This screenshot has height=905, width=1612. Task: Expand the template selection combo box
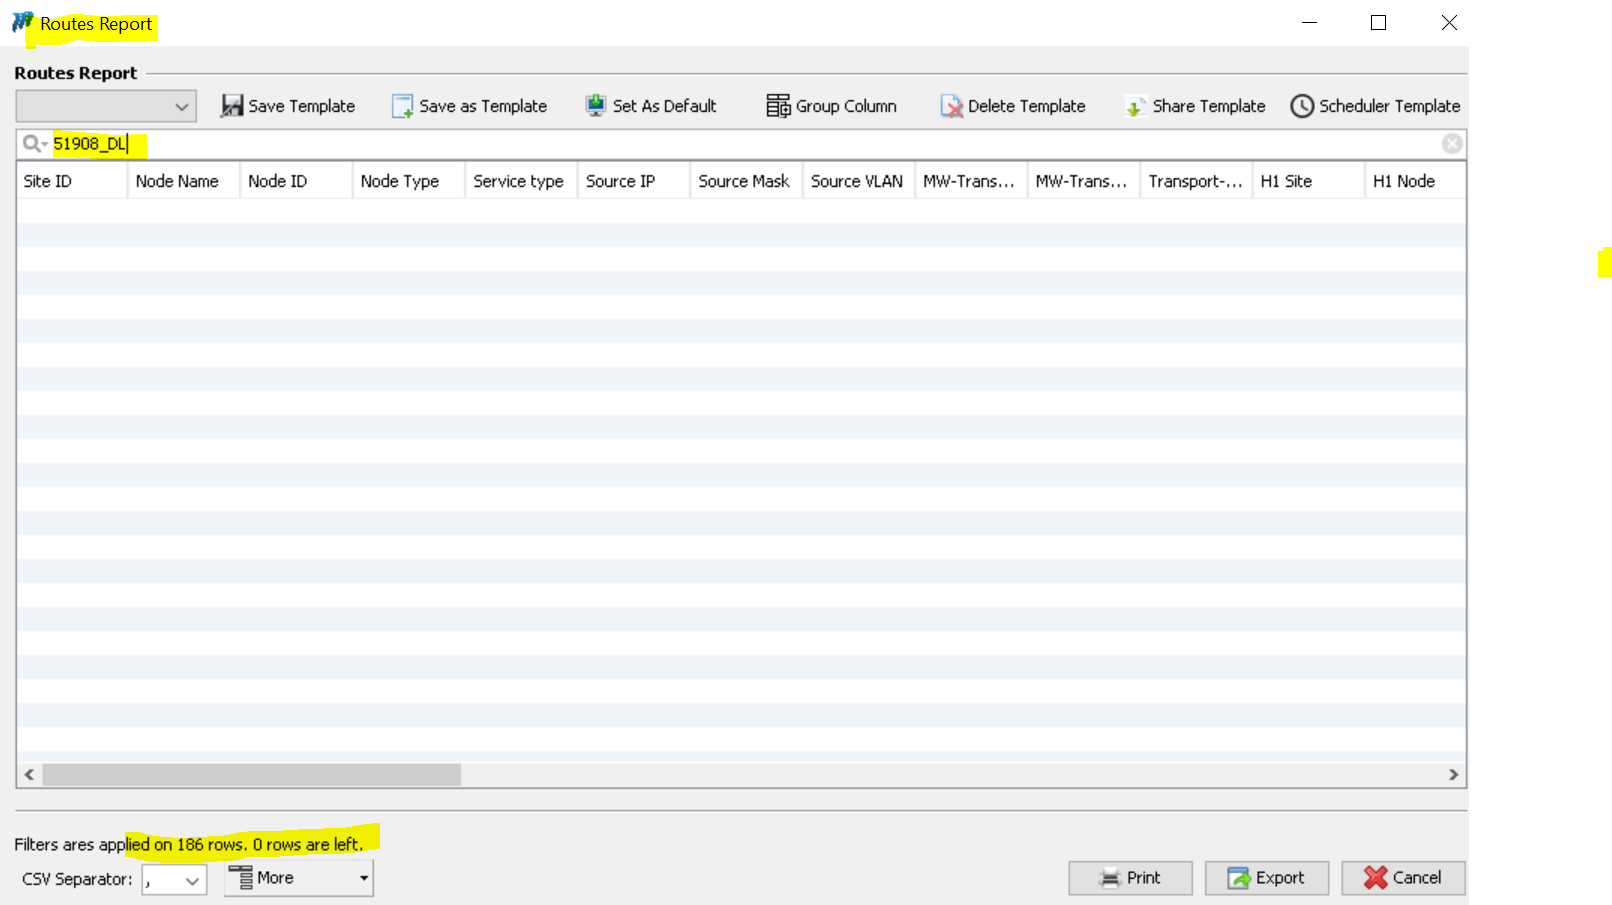pyautogui.click(x=181, y=106)
